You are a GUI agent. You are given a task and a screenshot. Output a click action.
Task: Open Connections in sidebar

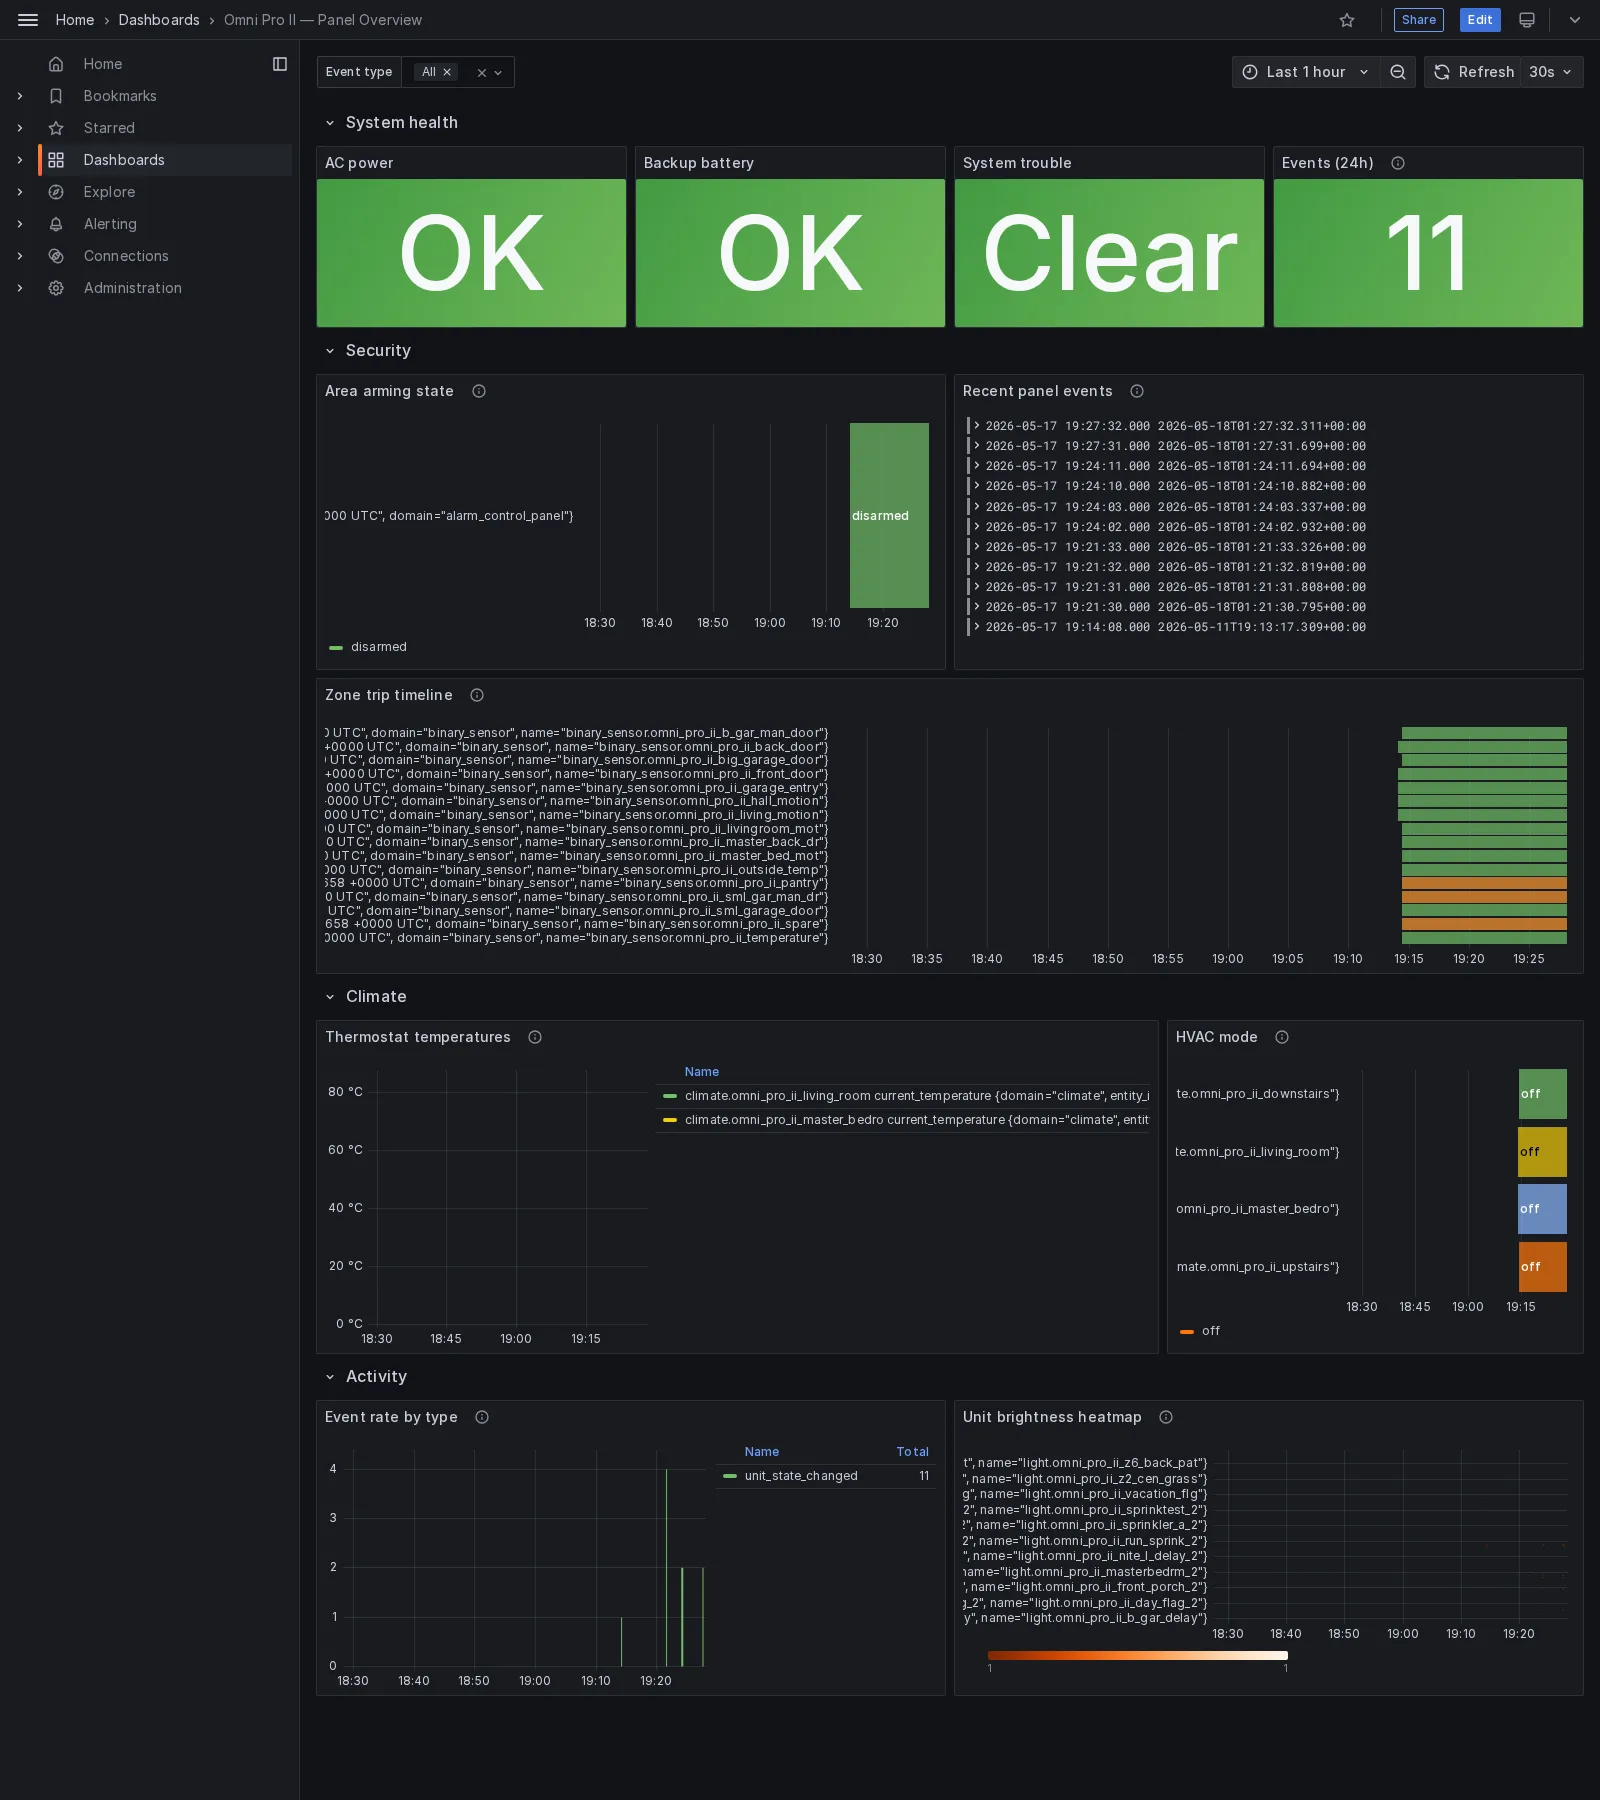coord(126,256)
